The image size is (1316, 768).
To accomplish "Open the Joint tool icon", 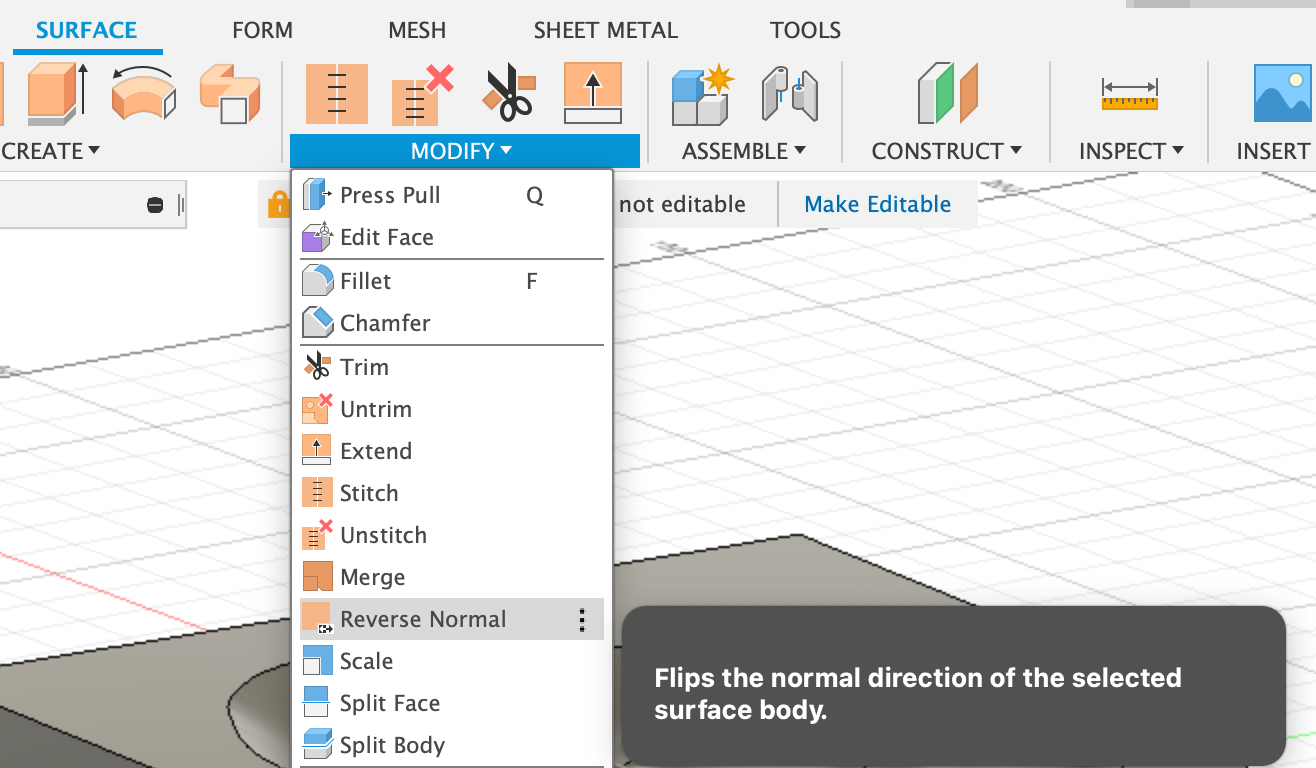I will pos(789,92).
